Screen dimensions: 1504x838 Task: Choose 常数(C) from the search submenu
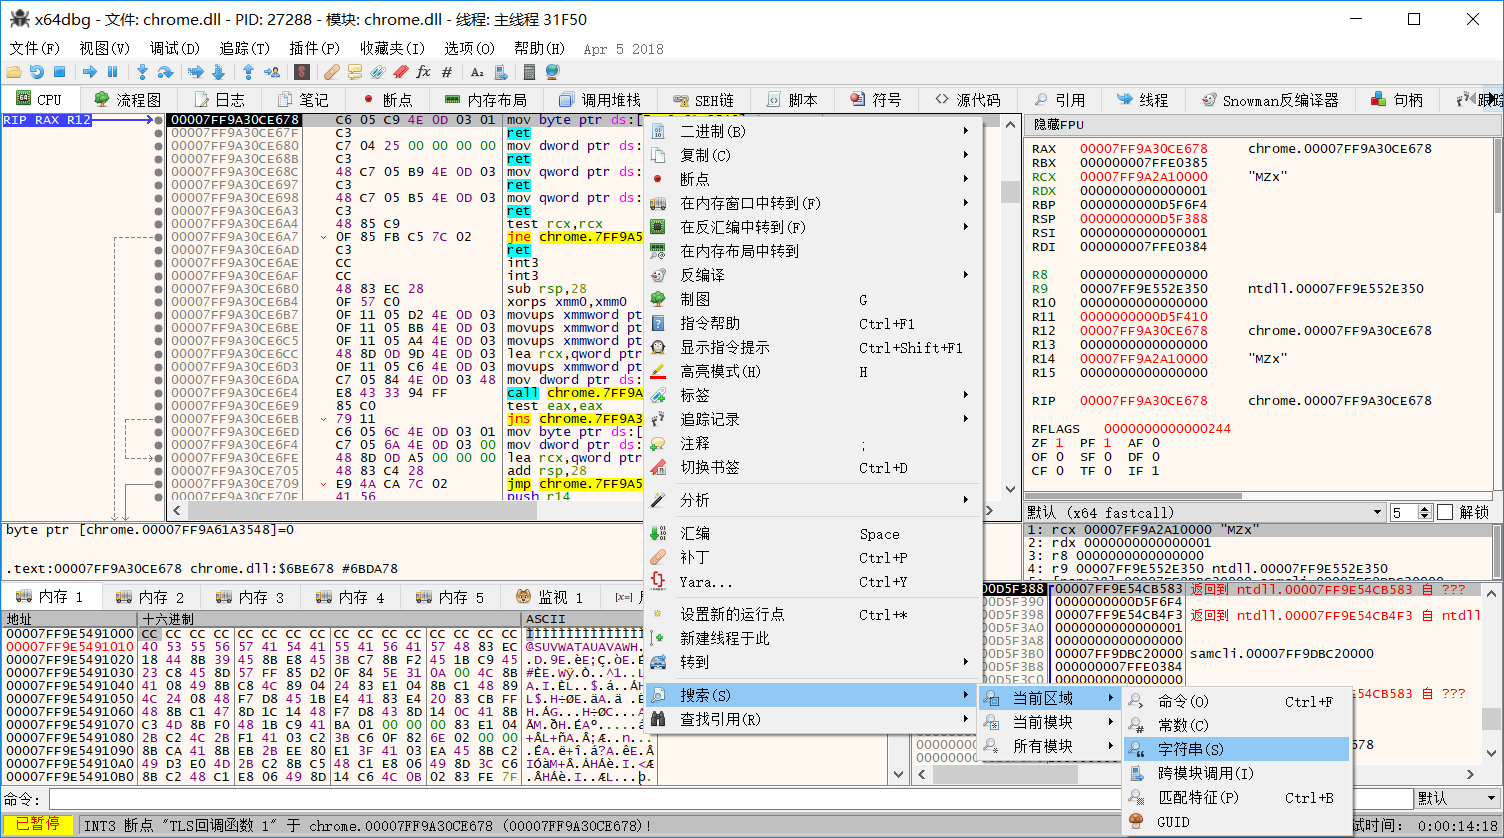coord(1236,725)
